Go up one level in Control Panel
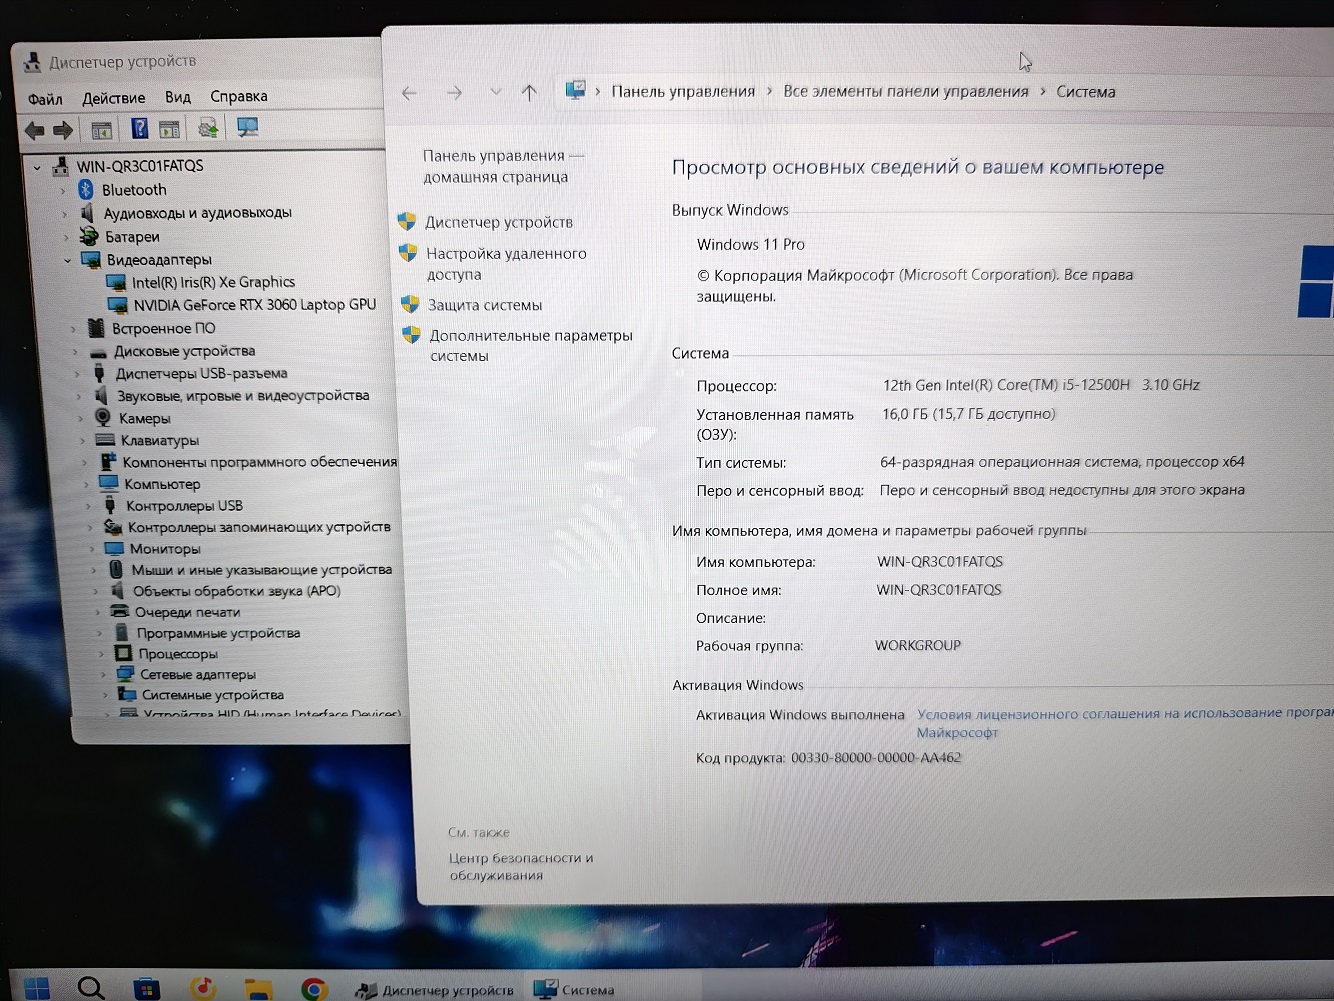This screenshot has height=1001, width=1334. 529,93
